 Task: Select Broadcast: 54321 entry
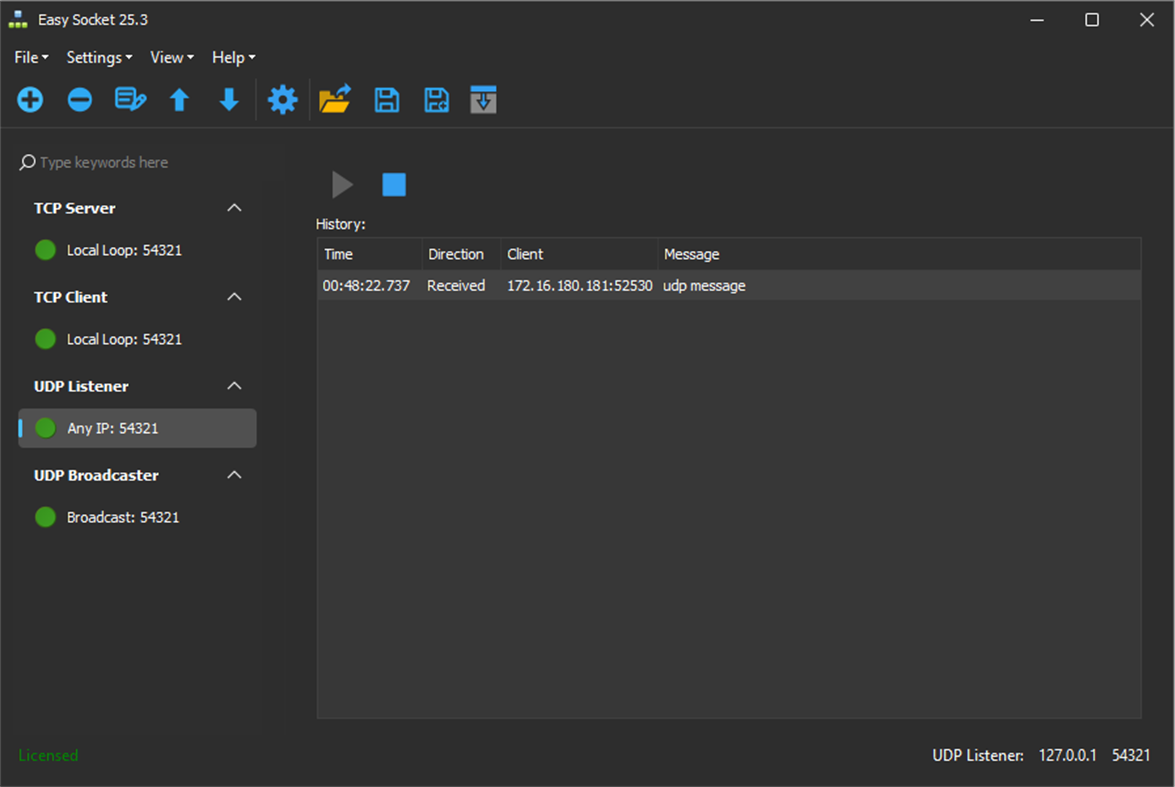click(137, 517)
